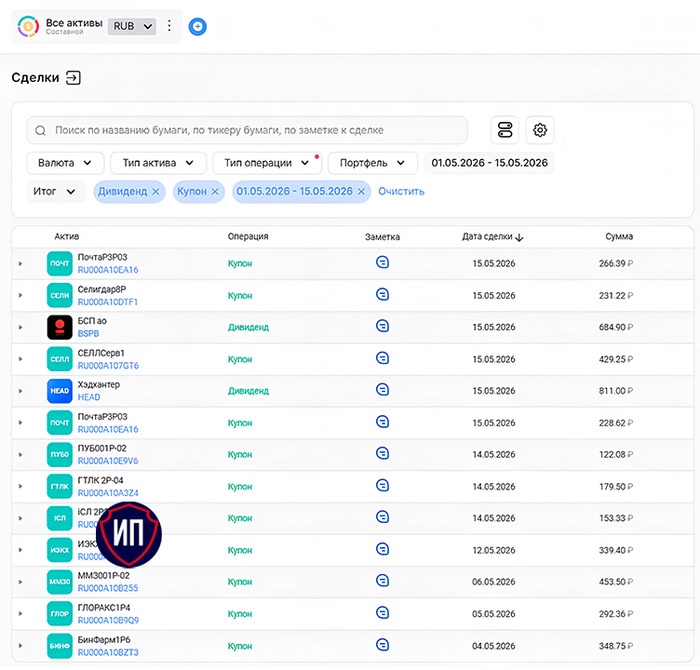Click the export icon next to Сделки
This screenshot has height=670, width=700.
[73, 78]
